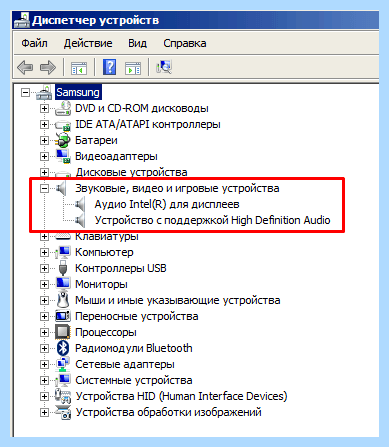The height and width of the screenshot is (447, 389).
Task: Expand the Контроллеры USB node
Action: click(x=44, y=268)
